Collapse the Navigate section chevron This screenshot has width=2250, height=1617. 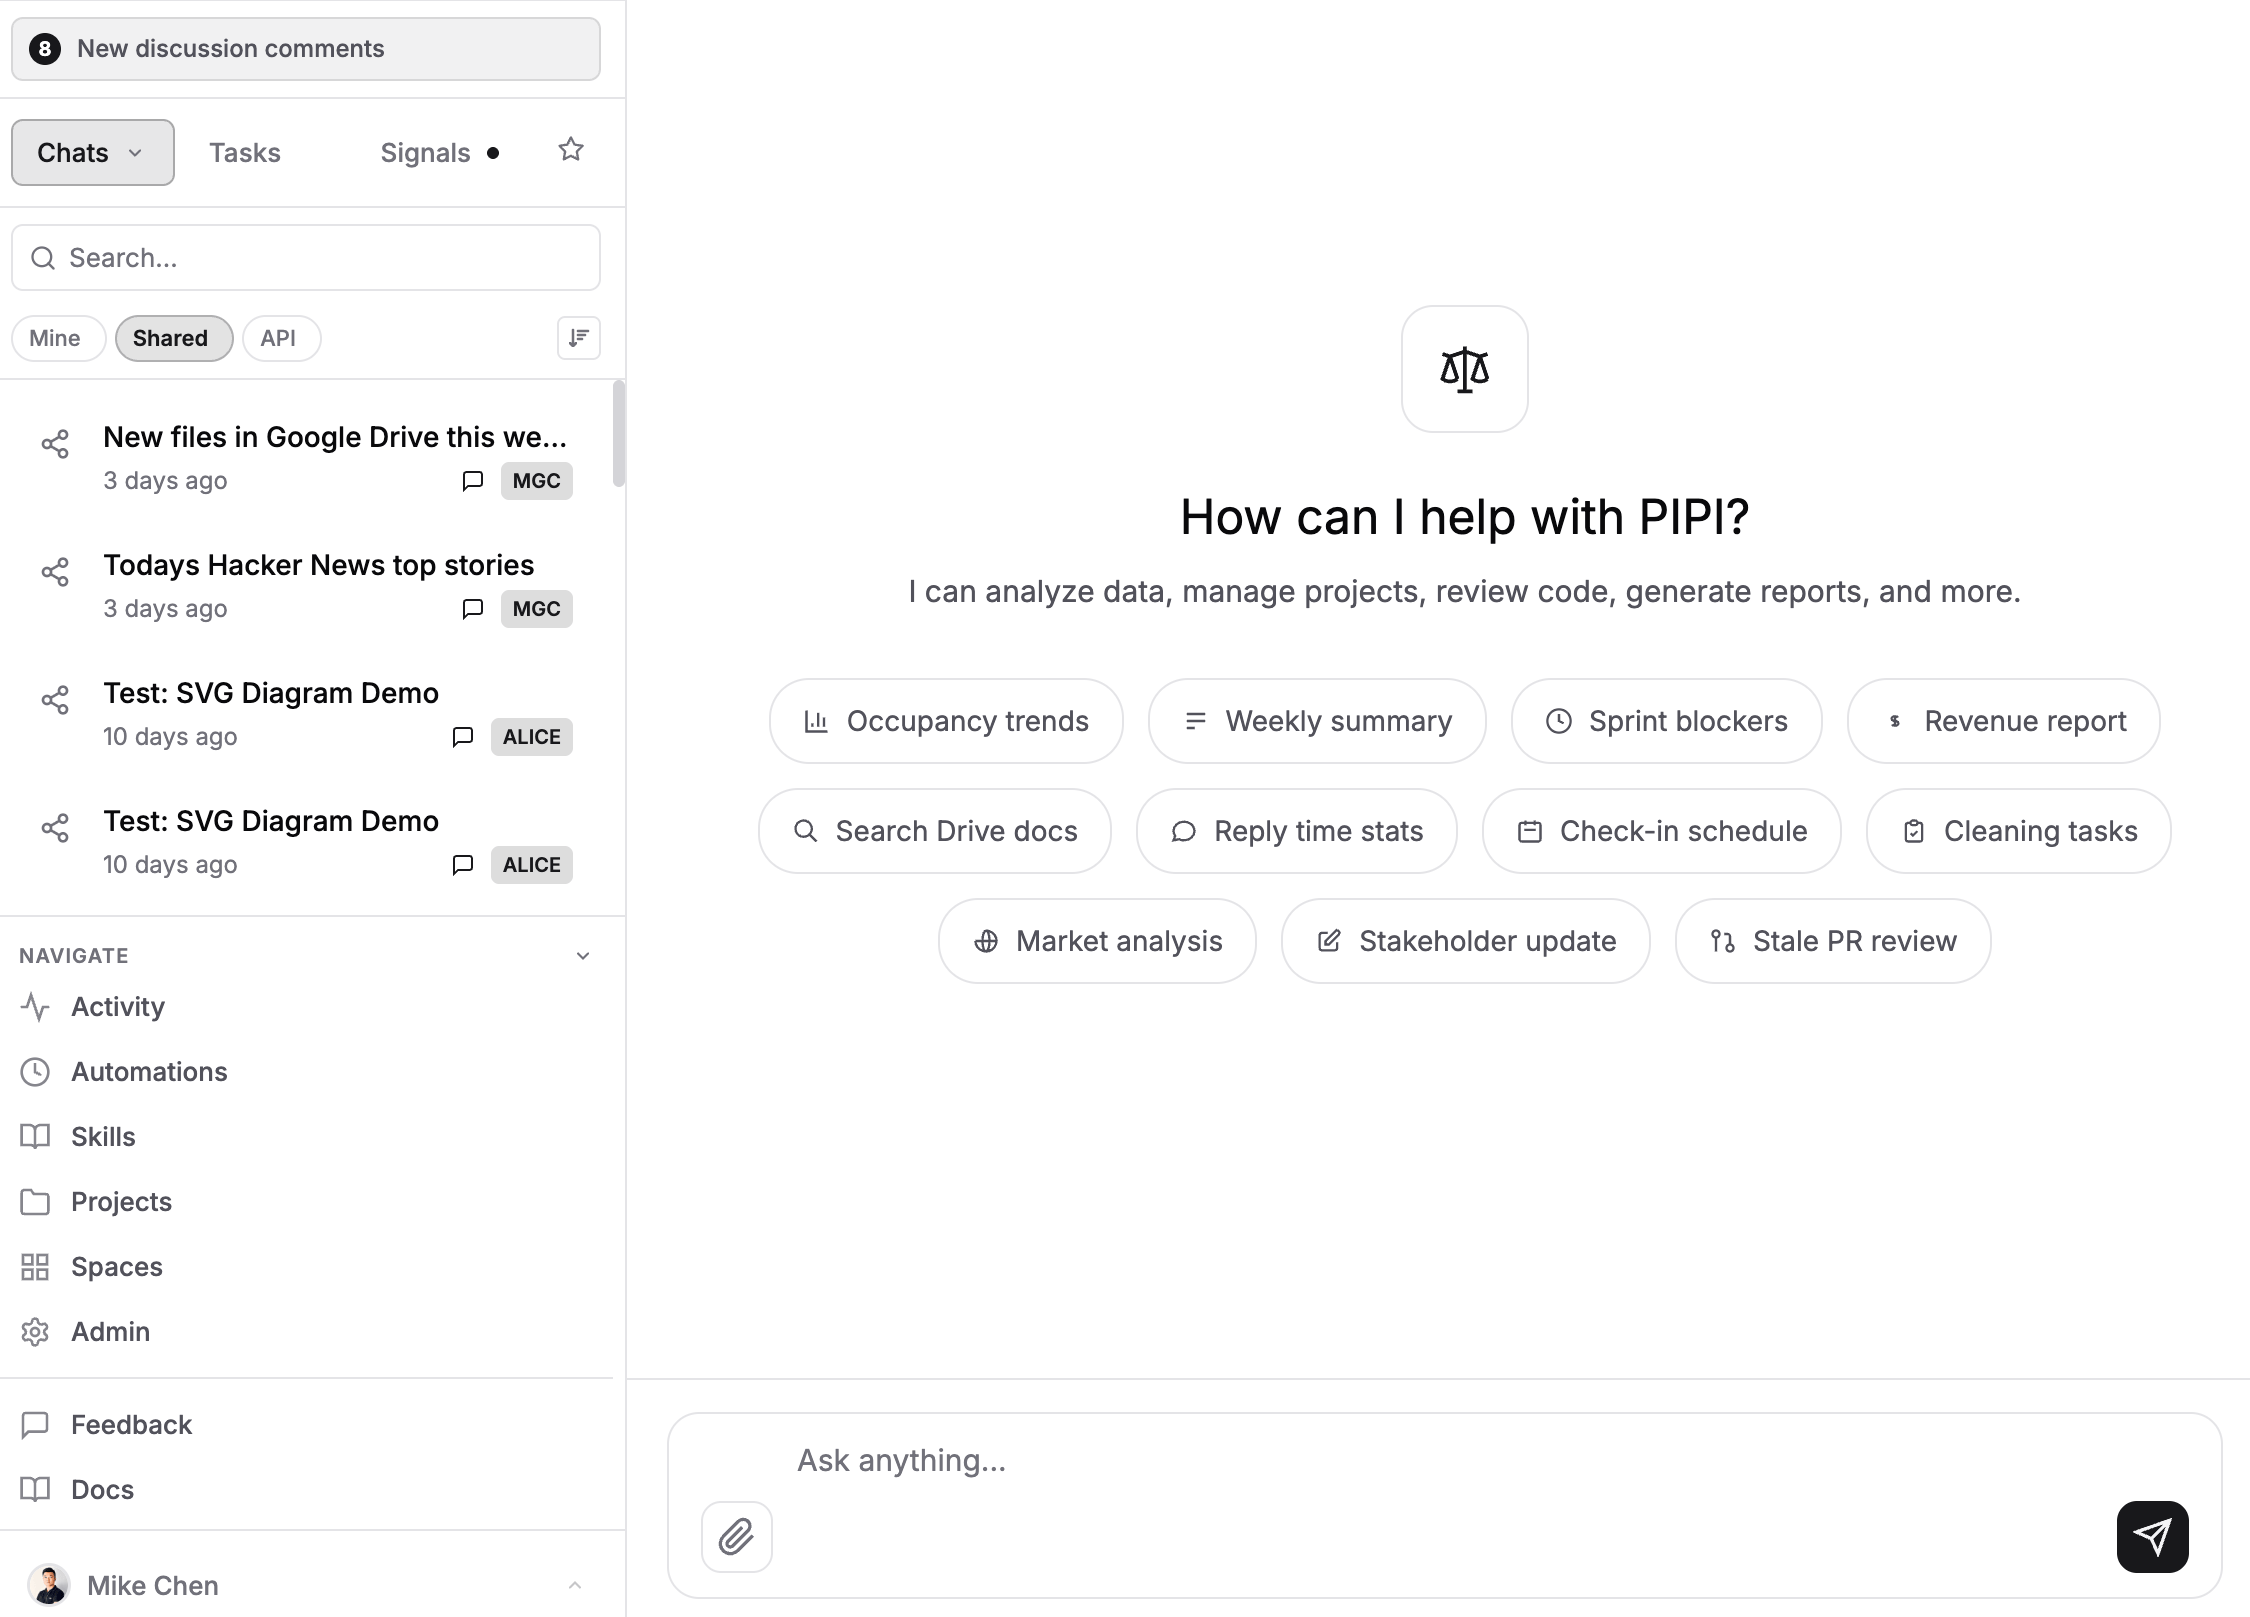[583, 956]
